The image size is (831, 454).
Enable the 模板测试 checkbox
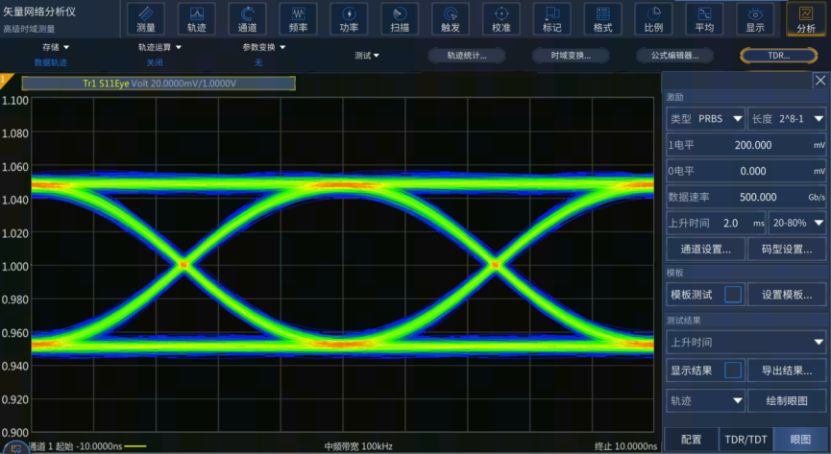tap(733, 295)
